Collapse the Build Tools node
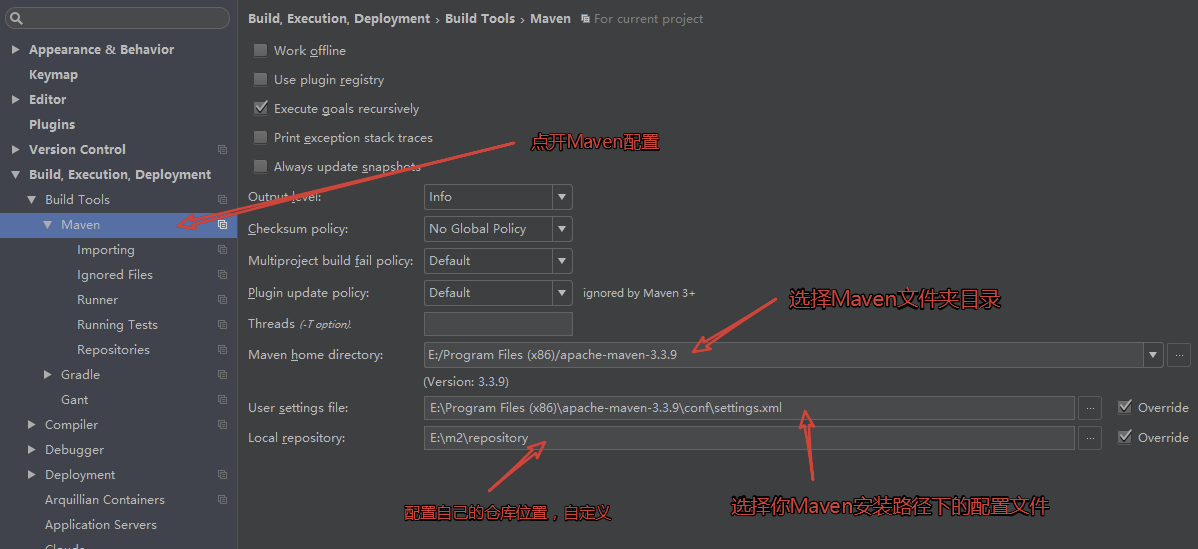 pyautogui.click(x=31, y=200)
